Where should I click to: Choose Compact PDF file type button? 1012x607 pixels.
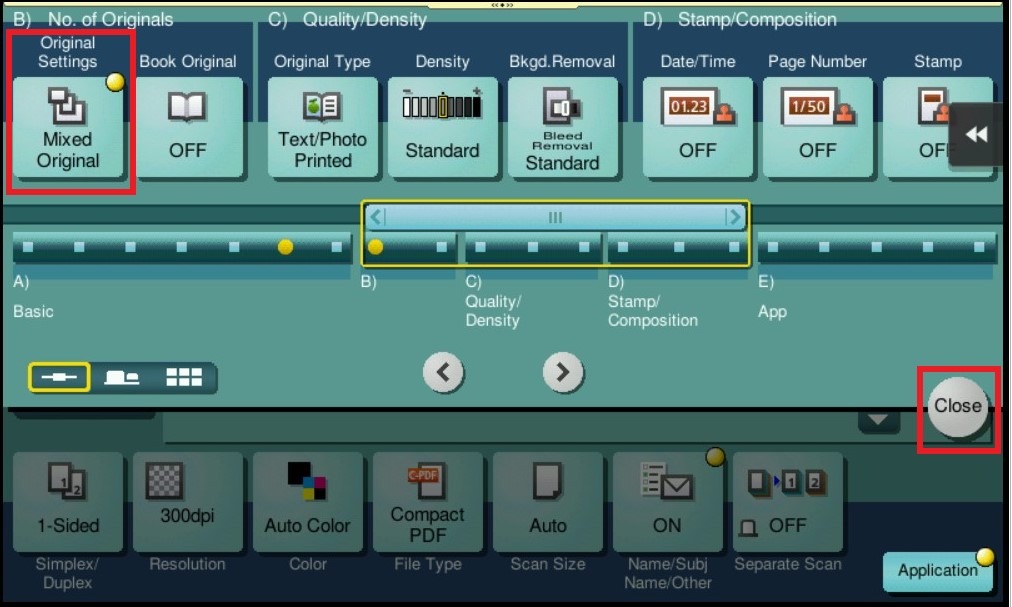427,501
